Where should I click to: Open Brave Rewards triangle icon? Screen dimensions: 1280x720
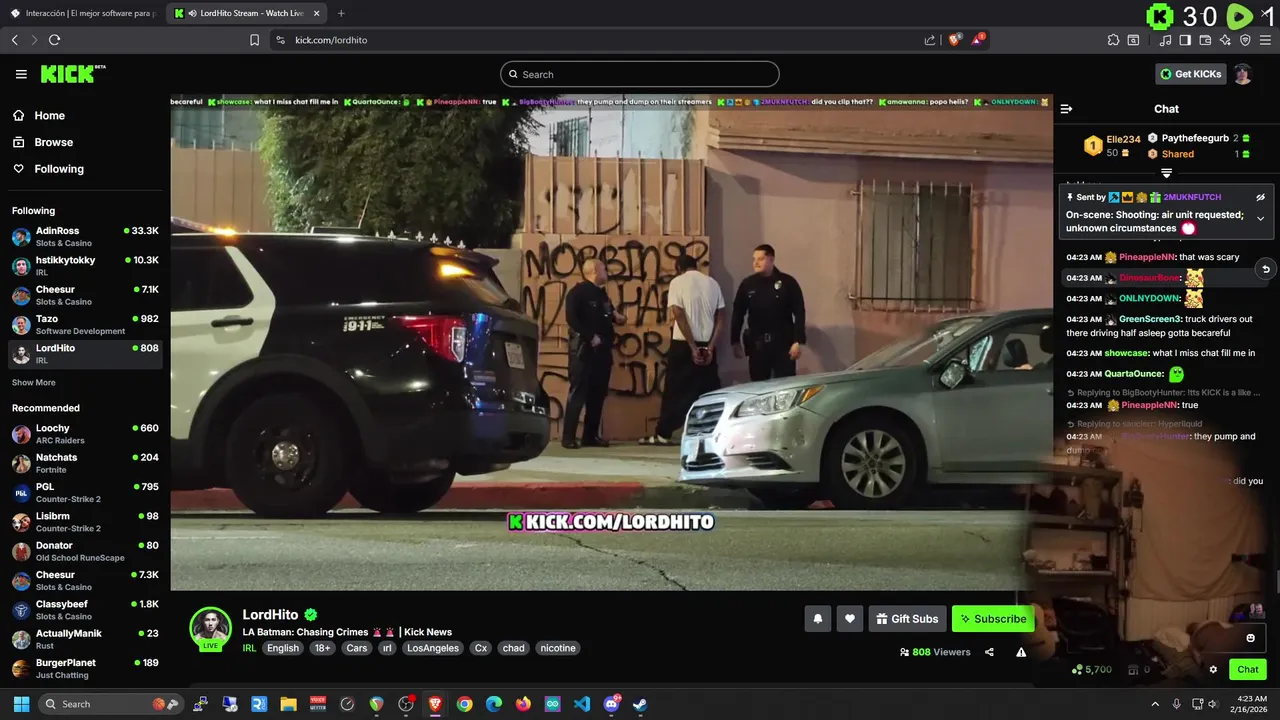coord(978,40)
